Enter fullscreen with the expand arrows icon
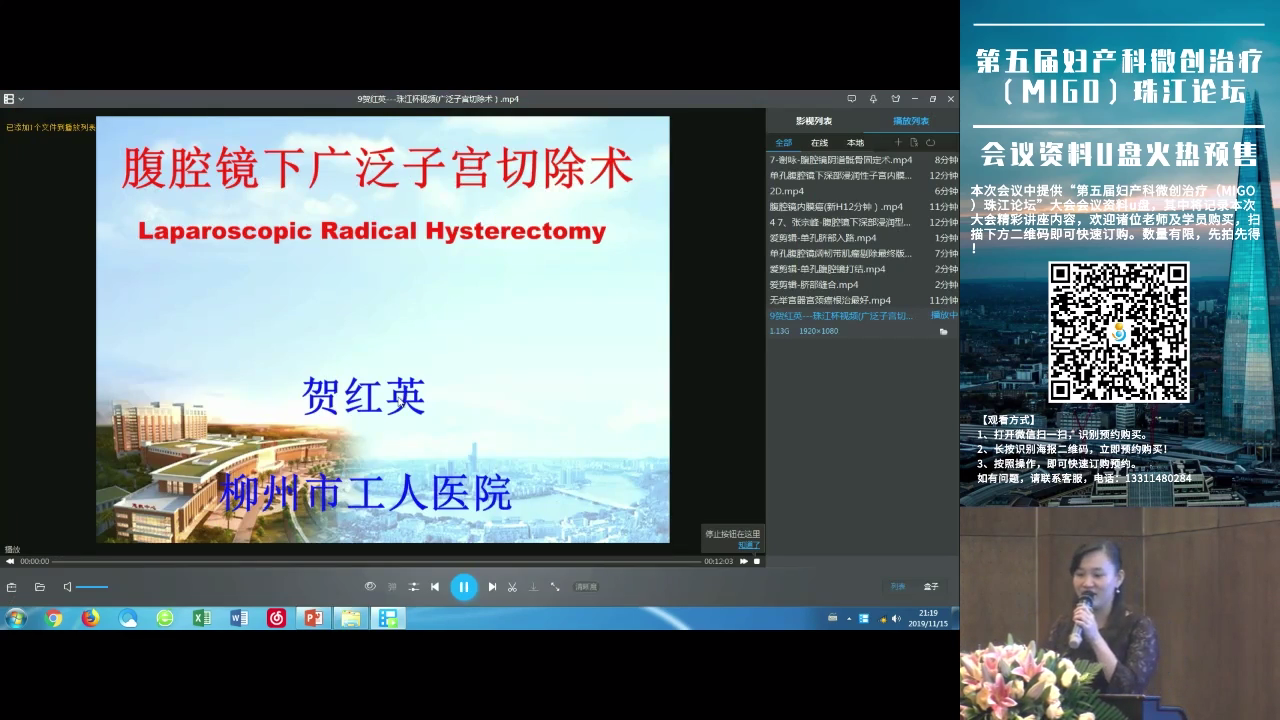Screen dimensions: 1280x720 click(555, 587)
